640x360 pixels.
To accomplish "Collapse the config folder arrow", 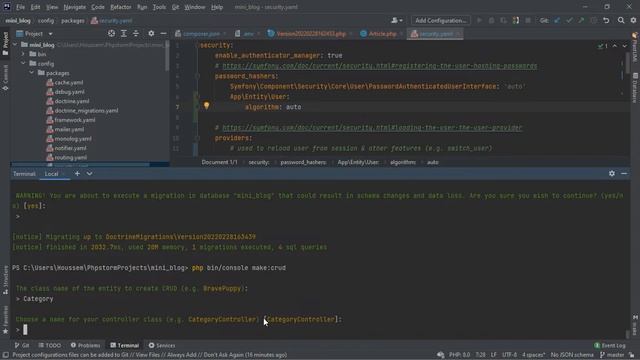I will [x=23, y=63].
